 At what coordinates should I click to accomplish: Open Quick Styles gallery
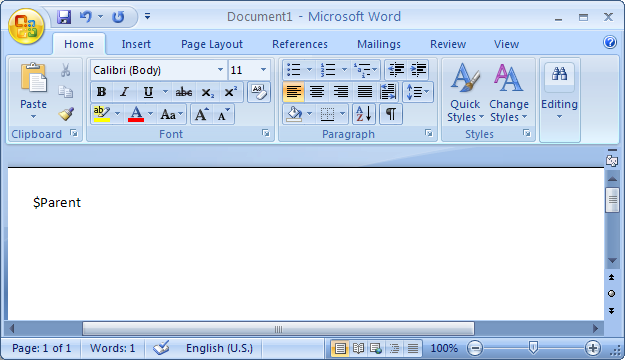(x=465, y=92)
